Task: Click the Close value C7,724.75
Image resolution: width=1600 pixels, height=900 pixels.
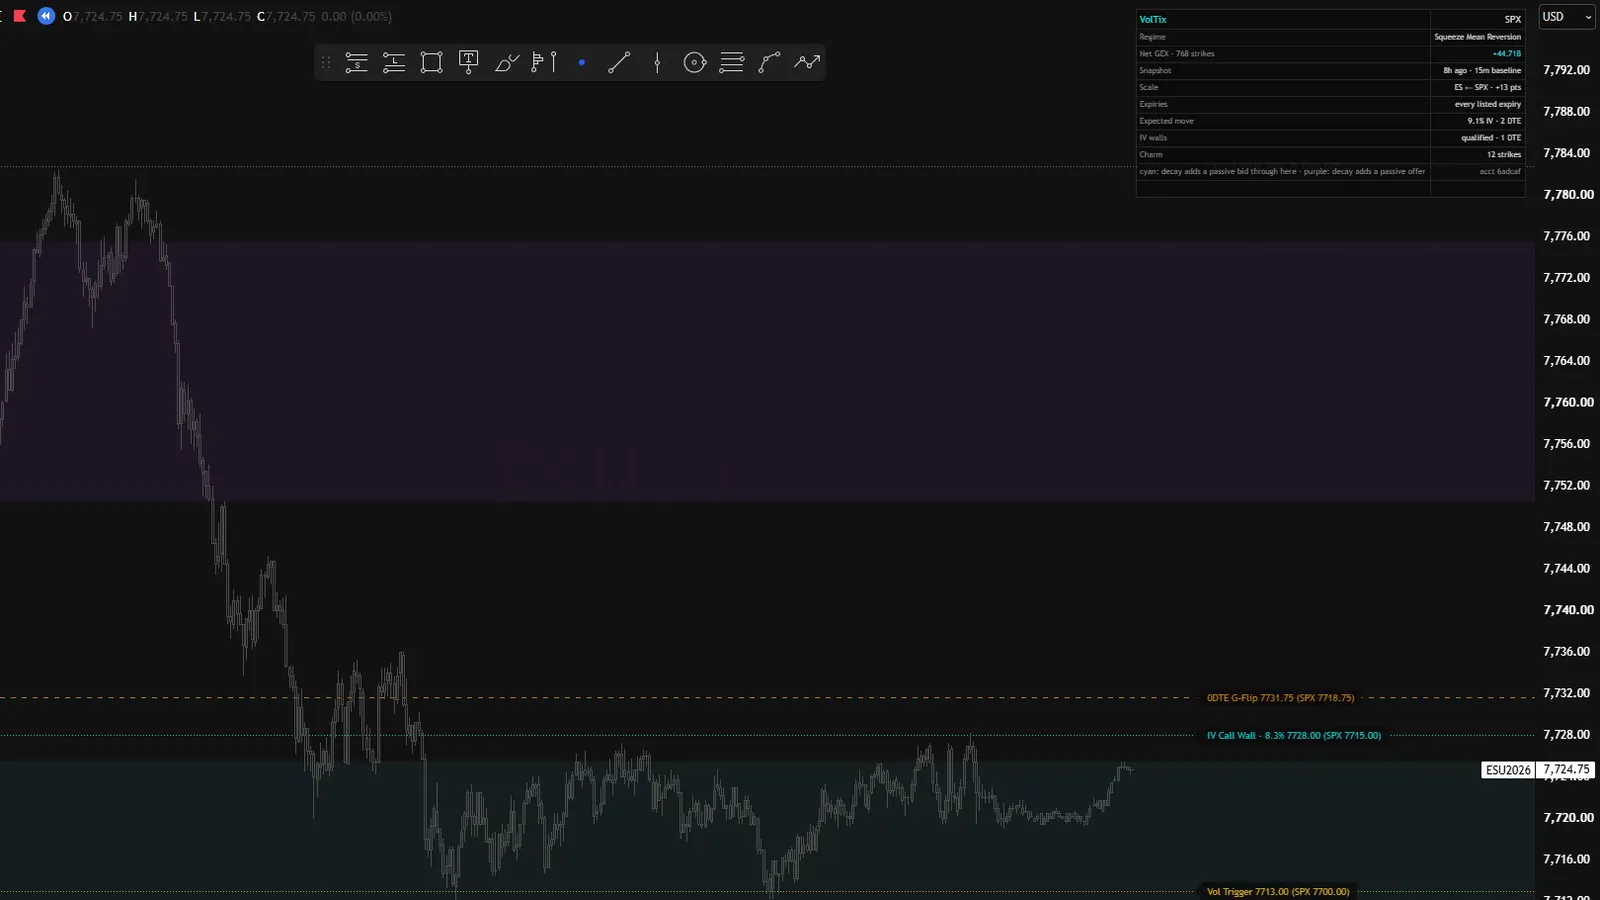Action: coord(286,17)
